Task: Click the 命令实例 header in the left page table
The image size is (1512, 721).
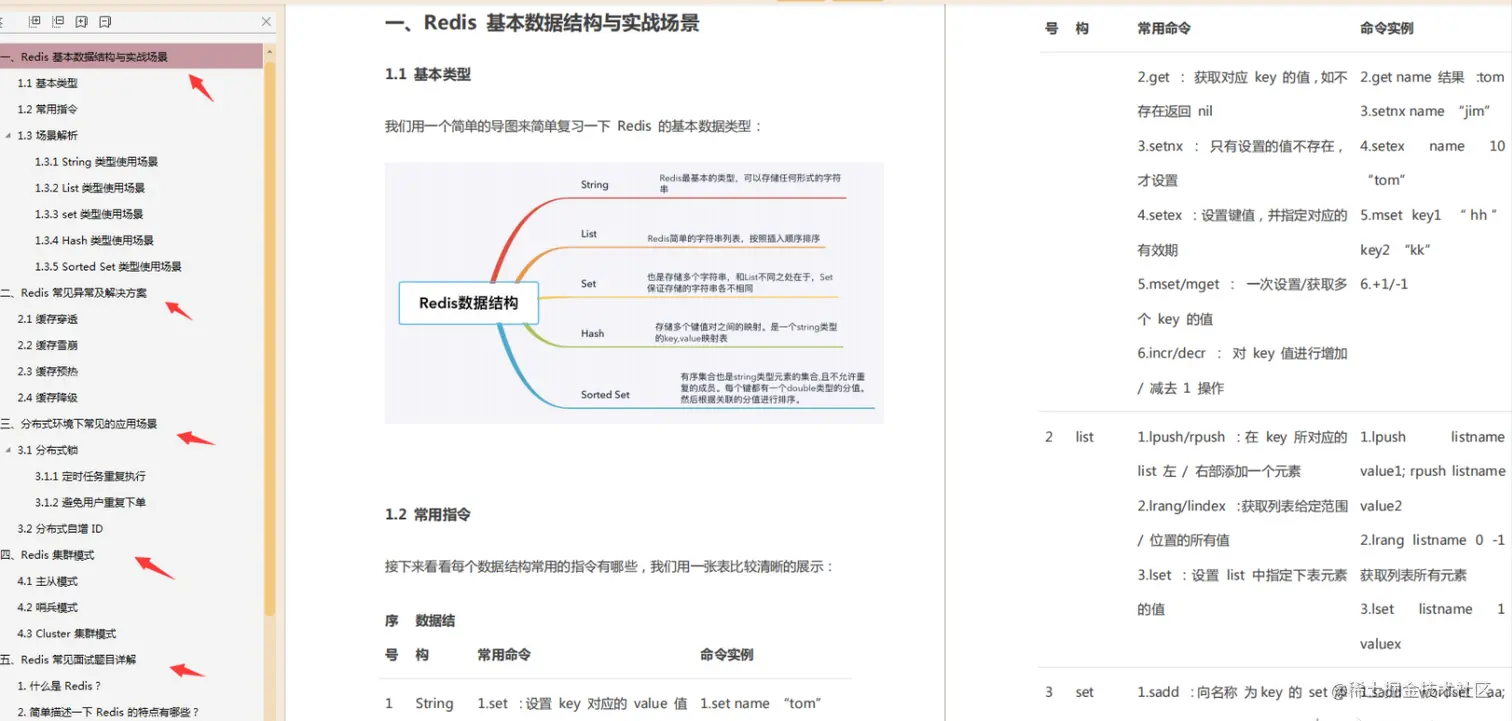Action: (727, 655)
